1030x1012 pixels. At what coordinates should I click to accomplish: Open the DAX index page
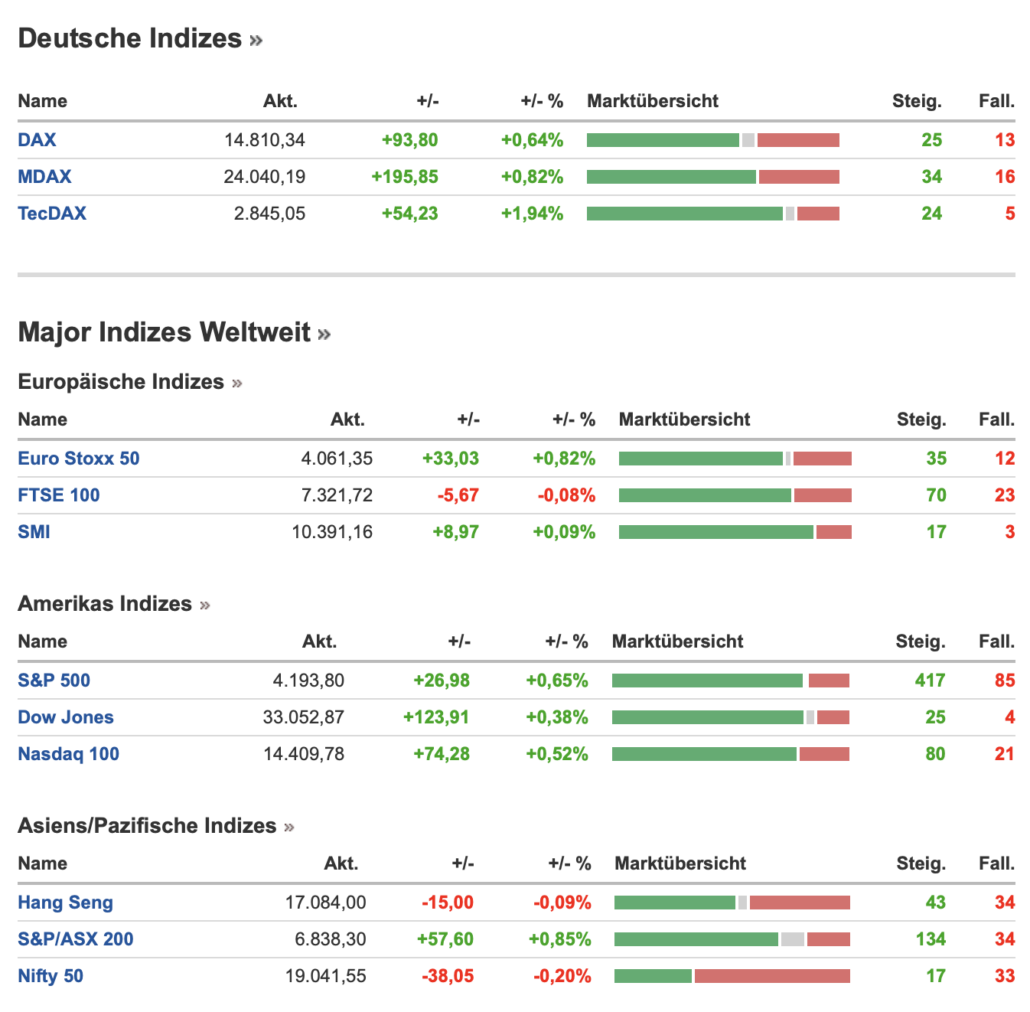[37, 140]
